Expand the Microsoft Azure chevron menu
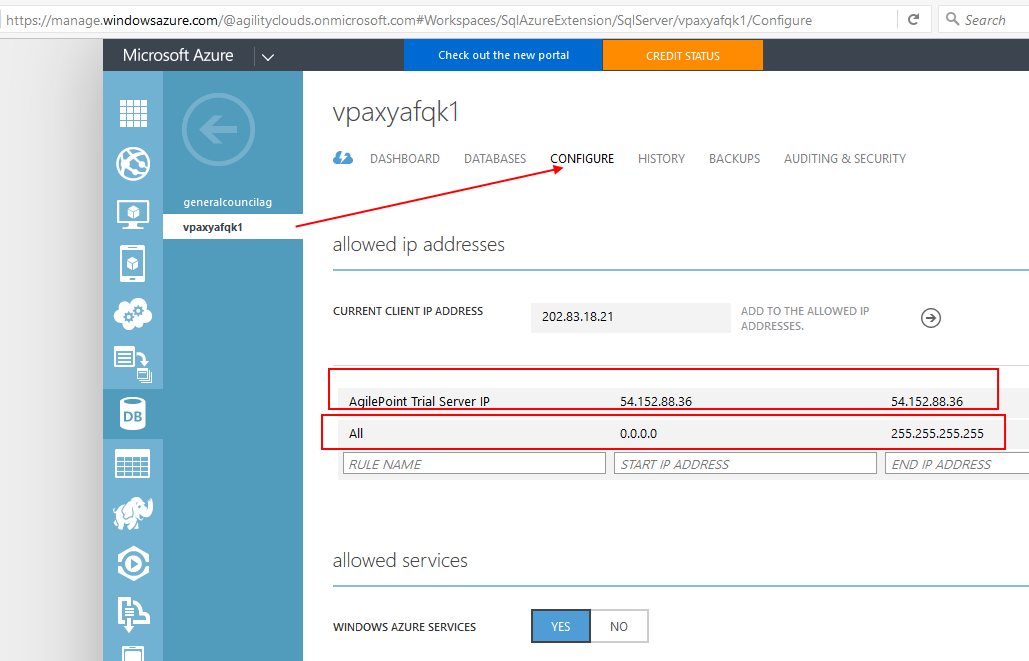 266,55
